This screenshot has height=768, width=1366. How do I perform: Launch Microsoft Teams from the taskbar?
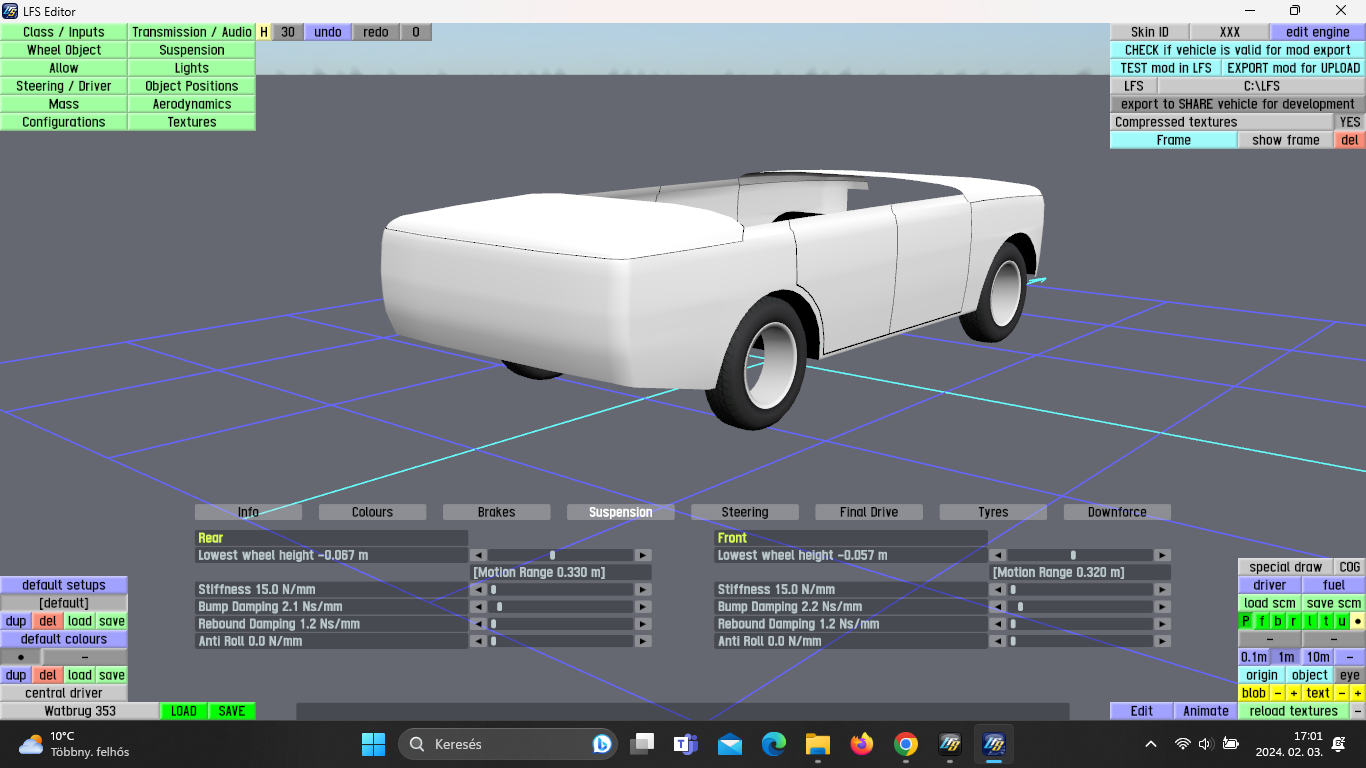[685, 744]
